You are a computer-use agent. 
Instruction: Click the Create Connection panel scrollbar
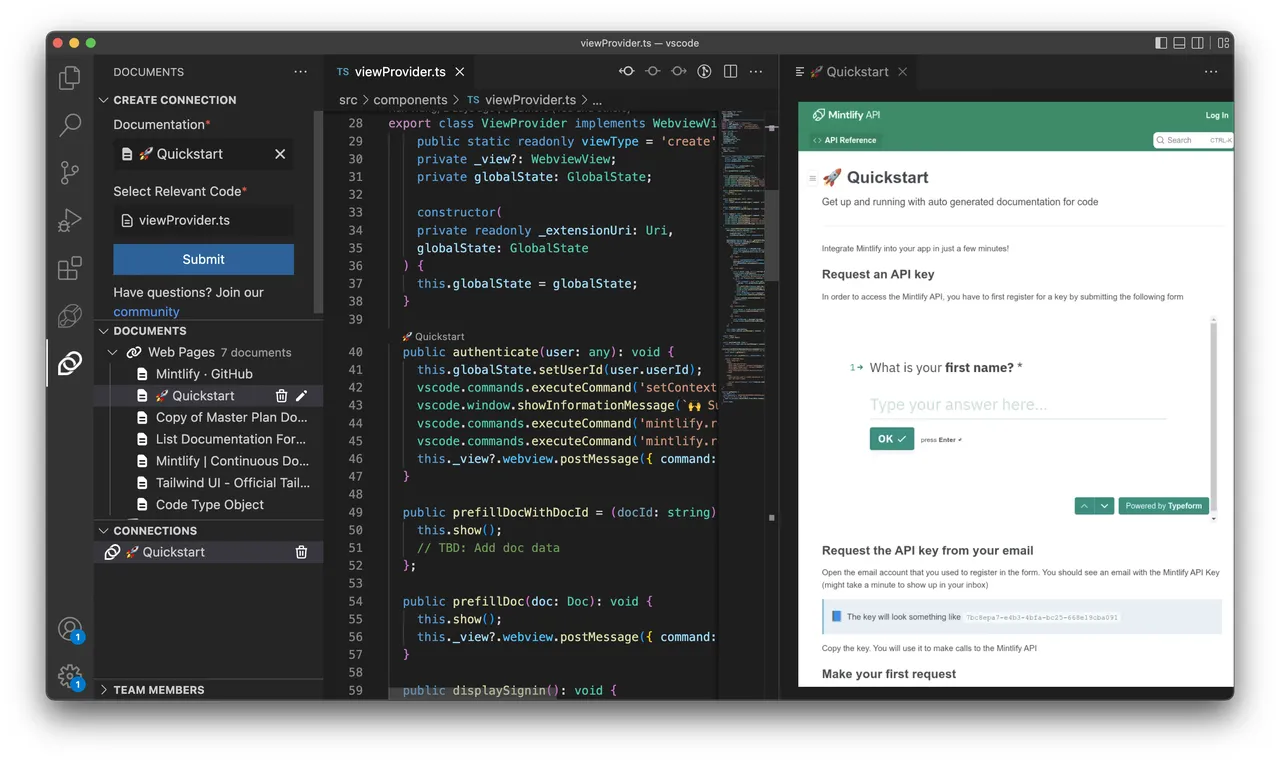318,210
